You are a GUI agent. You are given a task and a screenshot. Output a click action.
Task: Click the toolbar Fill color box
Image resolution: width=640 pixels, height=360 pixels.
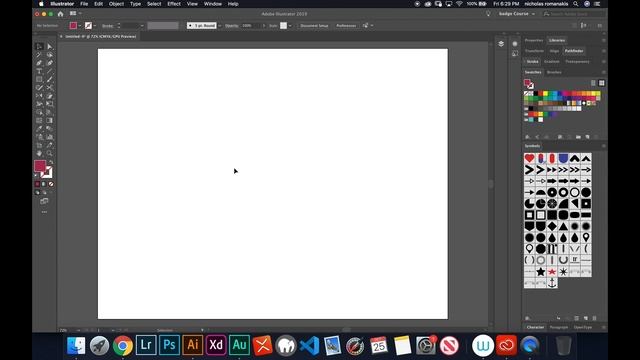[40, 166]
